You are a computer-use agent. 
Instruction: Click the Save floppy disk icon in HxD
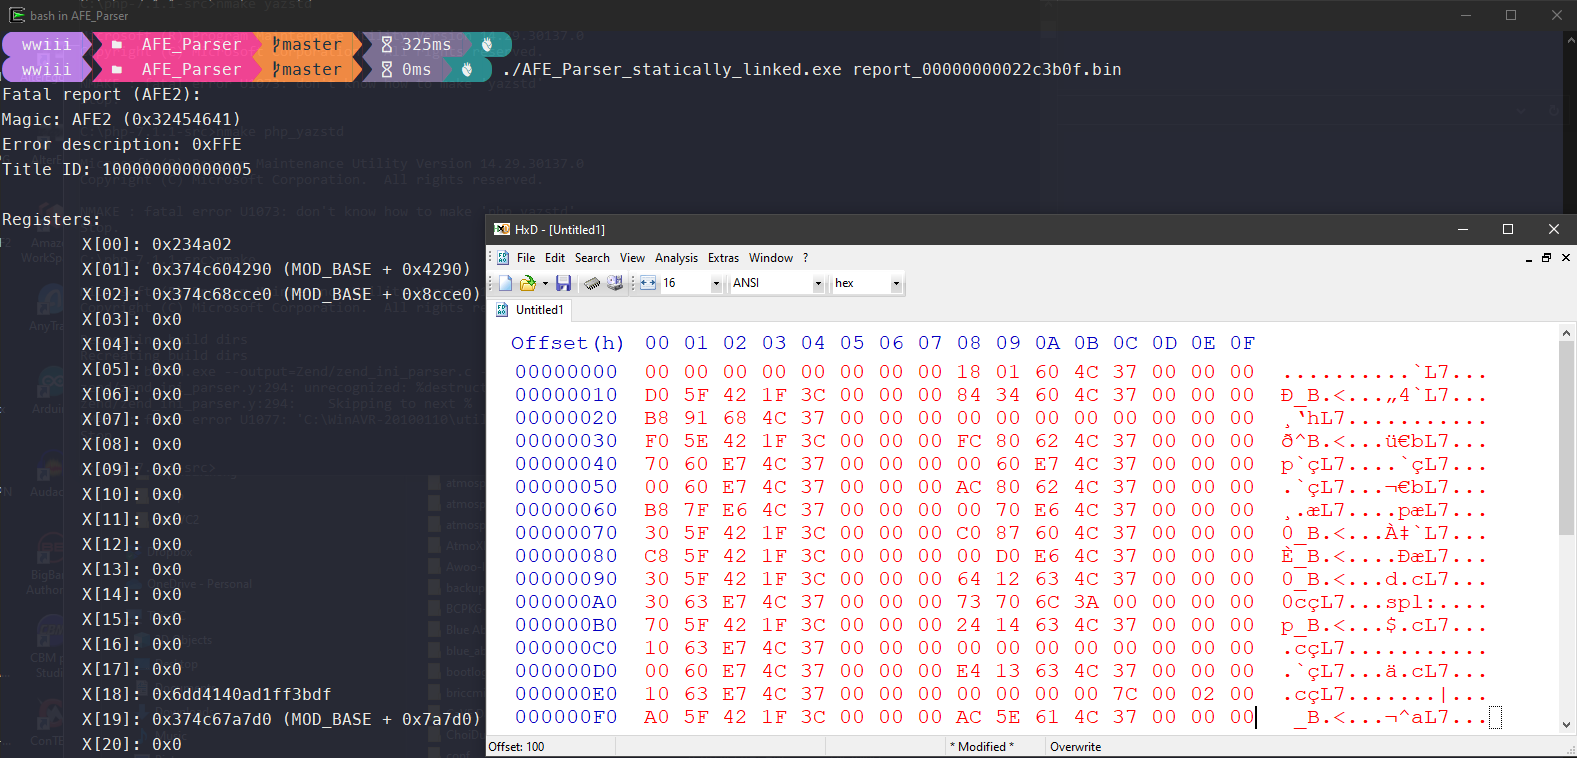tap(564, 284)
